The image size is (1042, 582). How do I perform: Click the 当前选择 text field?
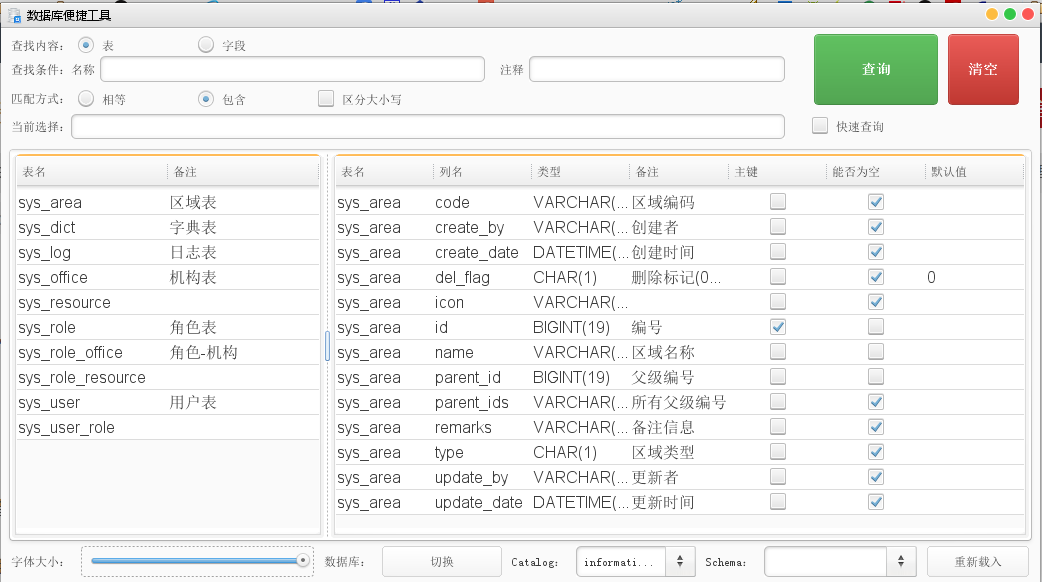point(428,127)
